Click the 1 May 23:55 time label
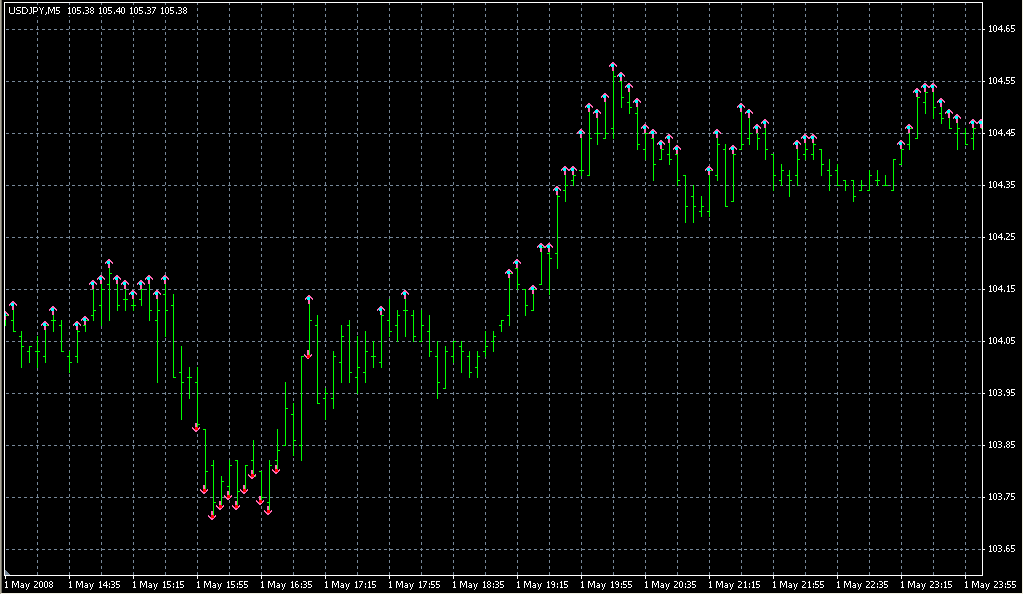This screenshot has width=1024, height=594. tap(990, 585)
